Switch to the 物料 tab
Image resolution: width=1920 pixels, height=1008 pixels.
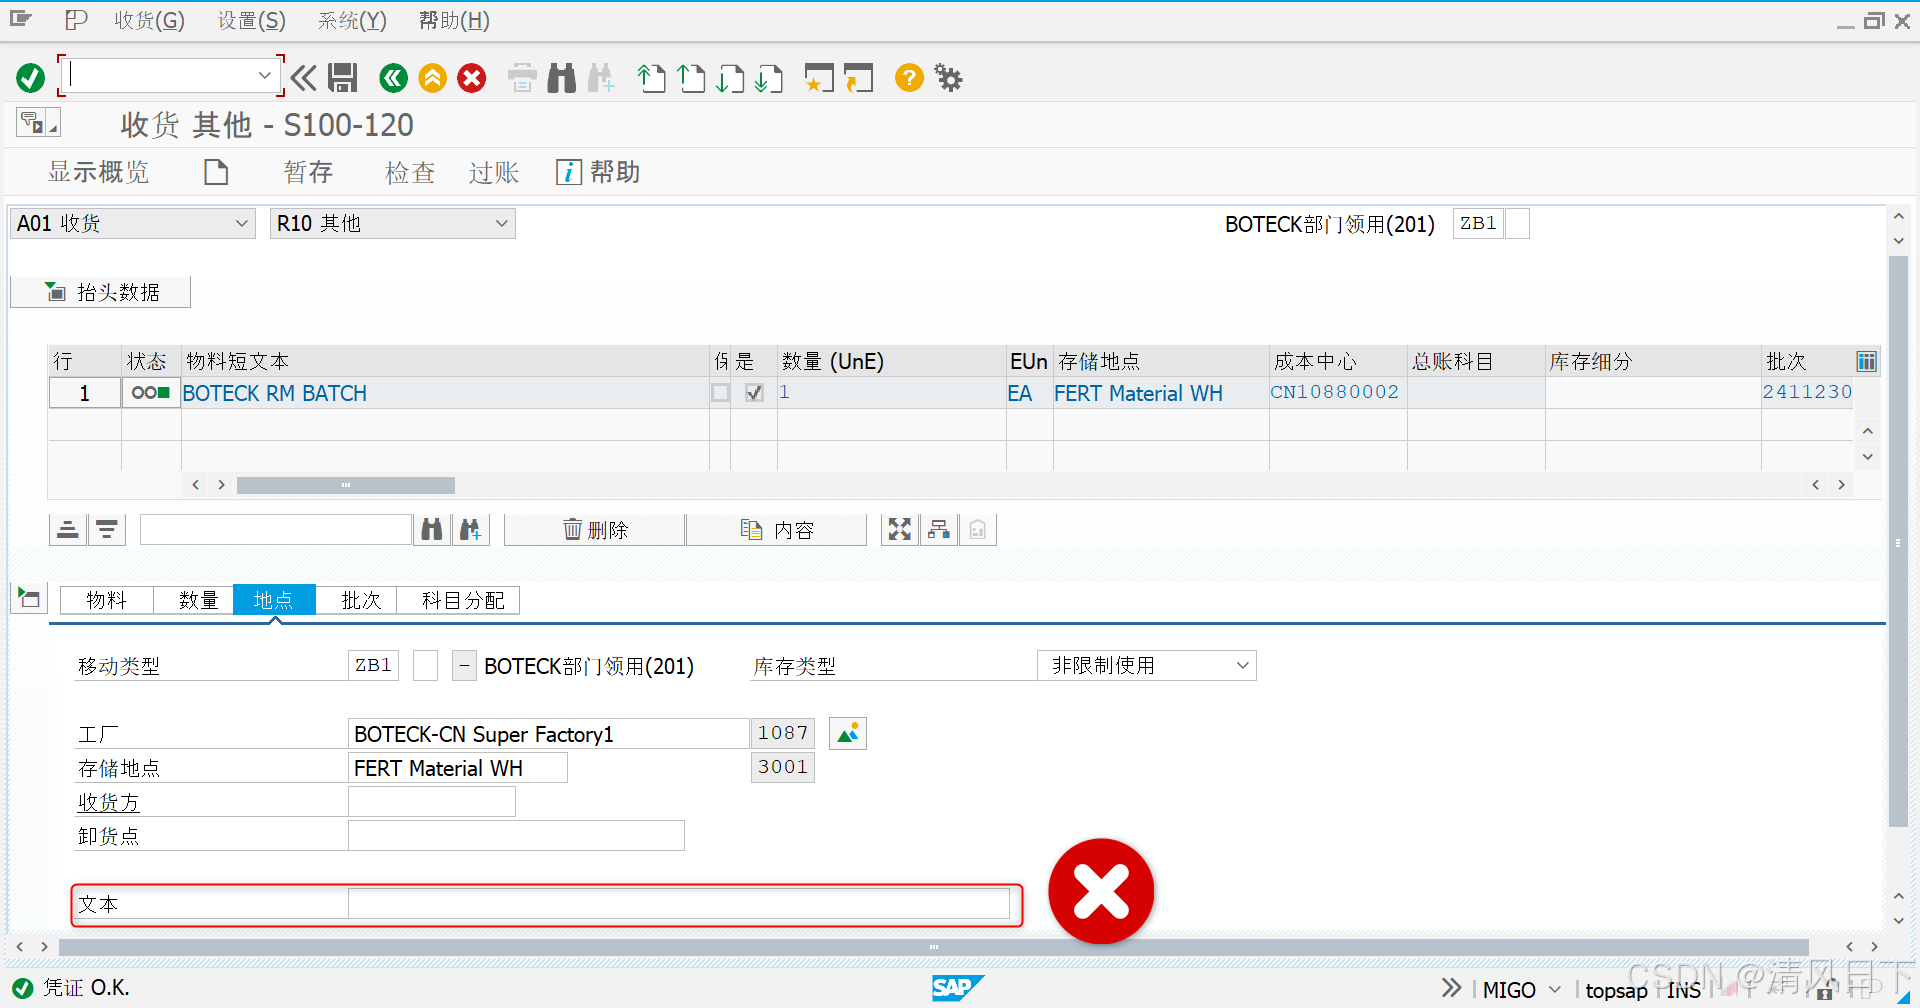tap(106, 600)
